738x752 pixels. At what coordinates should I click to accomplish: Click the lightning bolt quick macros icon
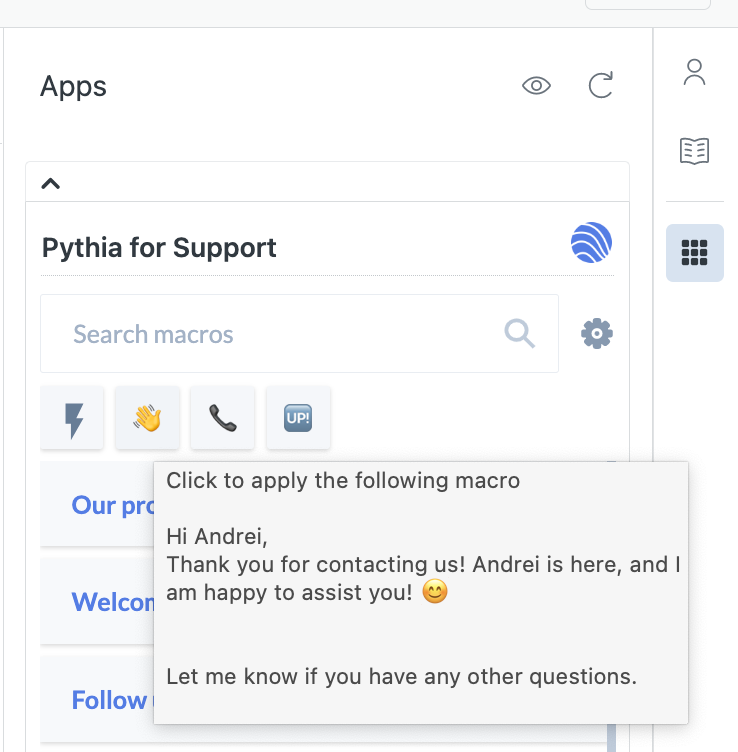click(x=73, y=420)
